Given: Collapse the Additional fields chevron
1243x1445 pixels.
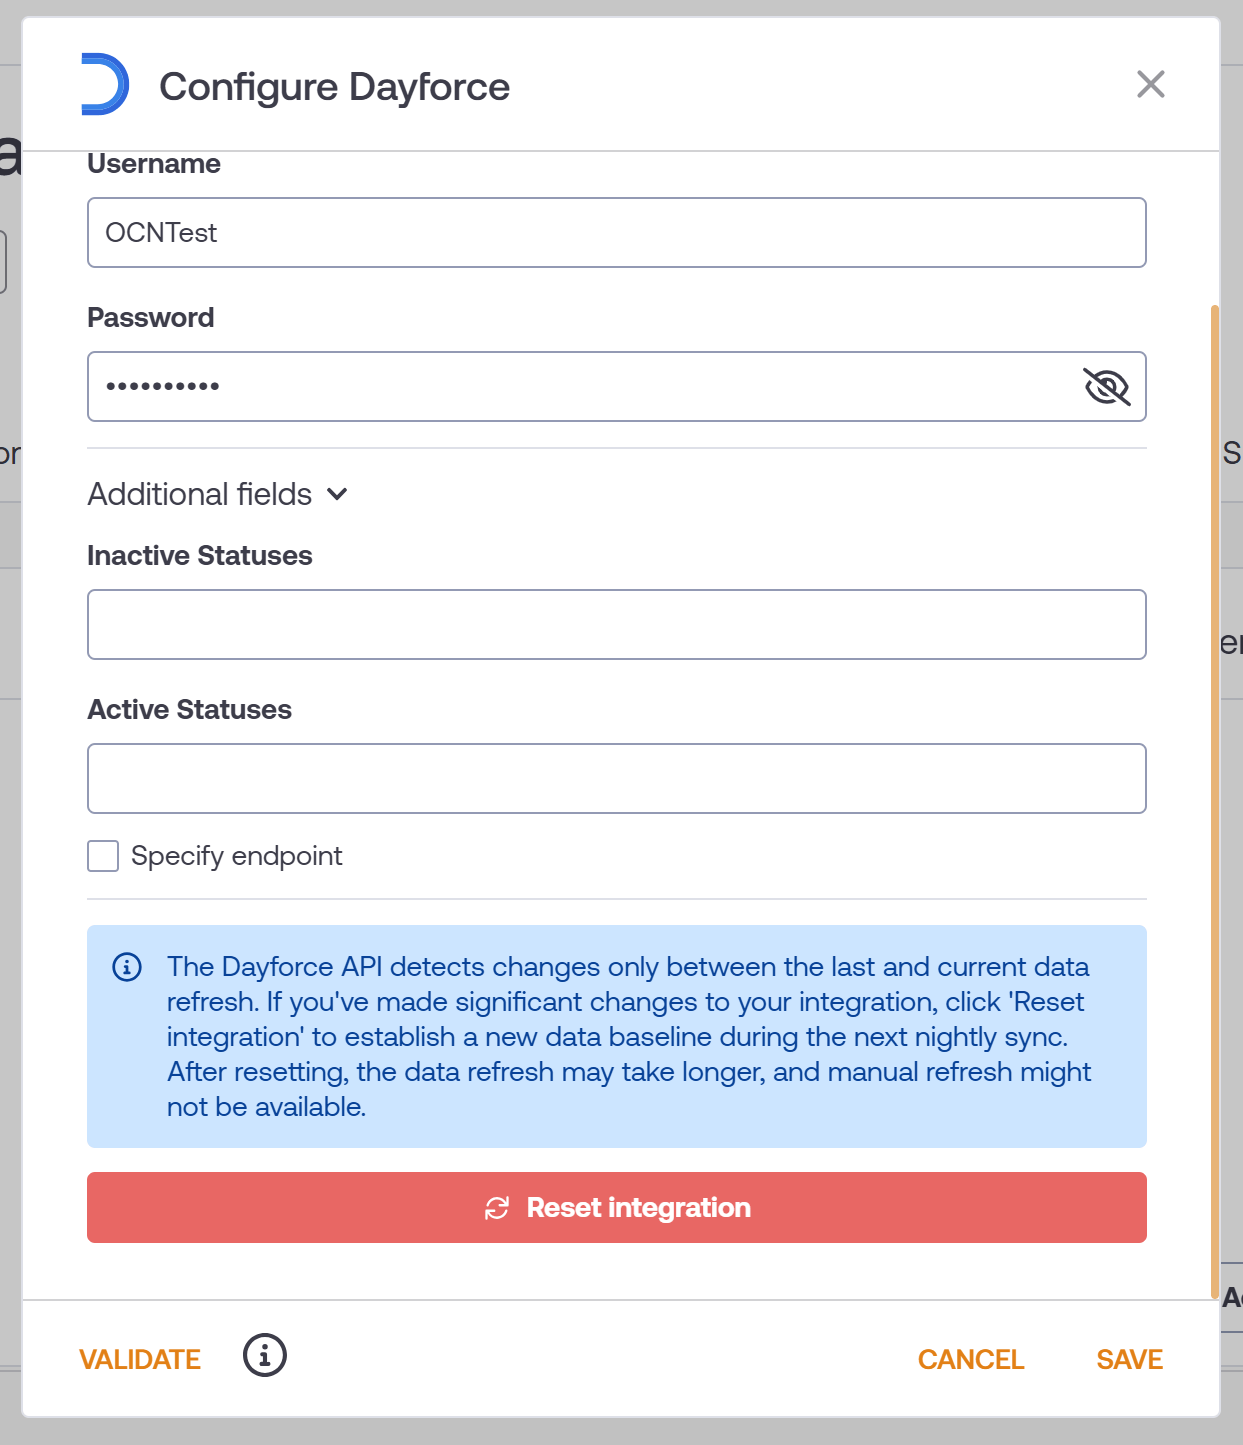Looking at the screenshot, I should tap(337, 495).
